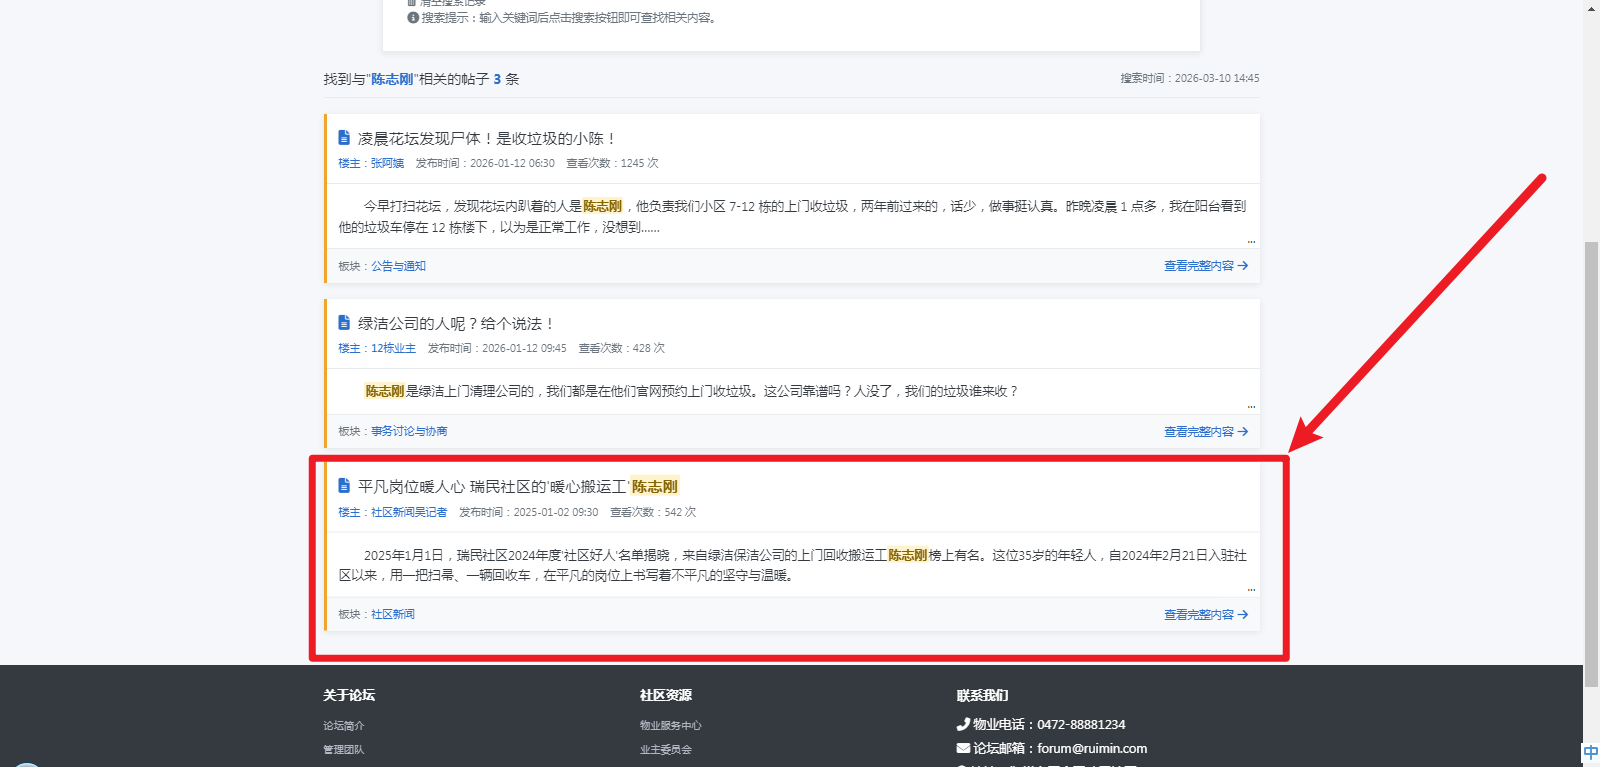Click the highlighted keyword 陈志刚 in results summary
The height and width of the screenshot is (767, 1600).
pos(392,79)
